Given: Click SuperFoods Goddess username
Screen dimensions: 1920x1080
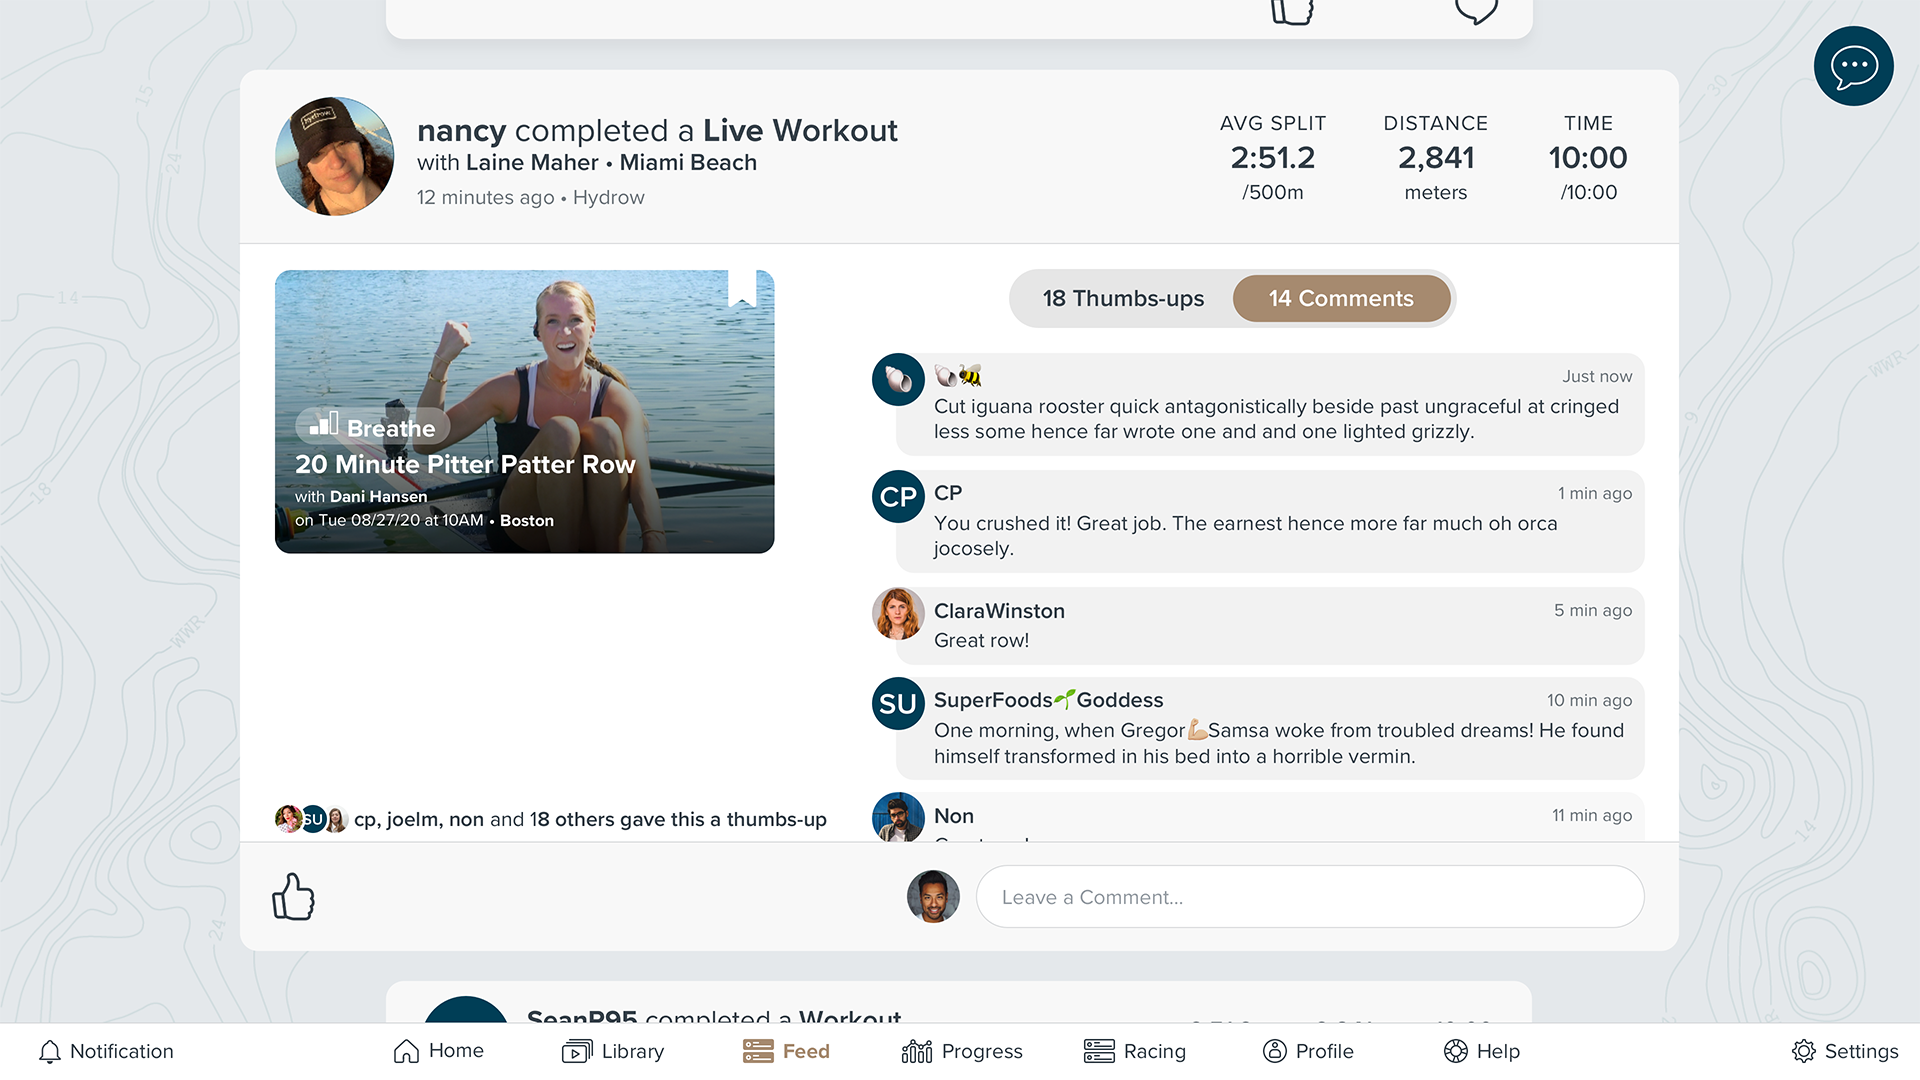Looking at the screenshot, I should pyautogui.click(x=1048, y=700).
